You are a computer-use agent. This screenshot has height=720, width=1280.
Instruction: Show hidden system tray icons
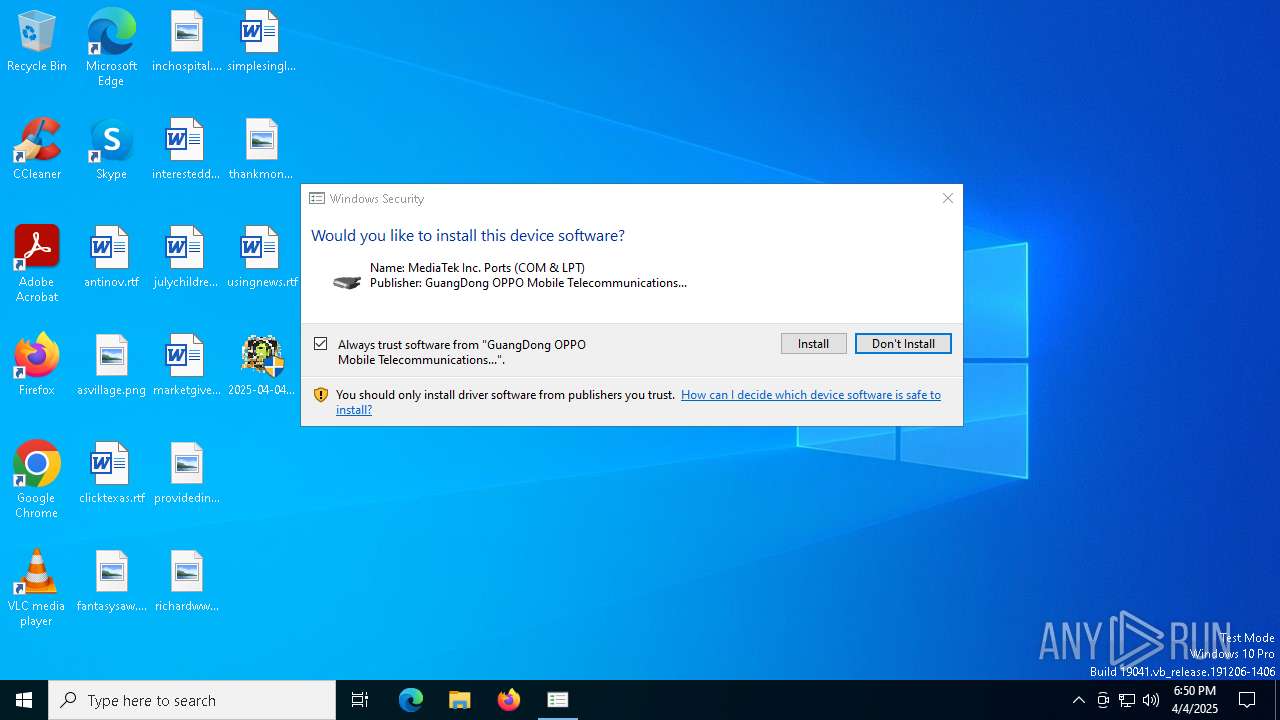click(x=1078, y=700)
